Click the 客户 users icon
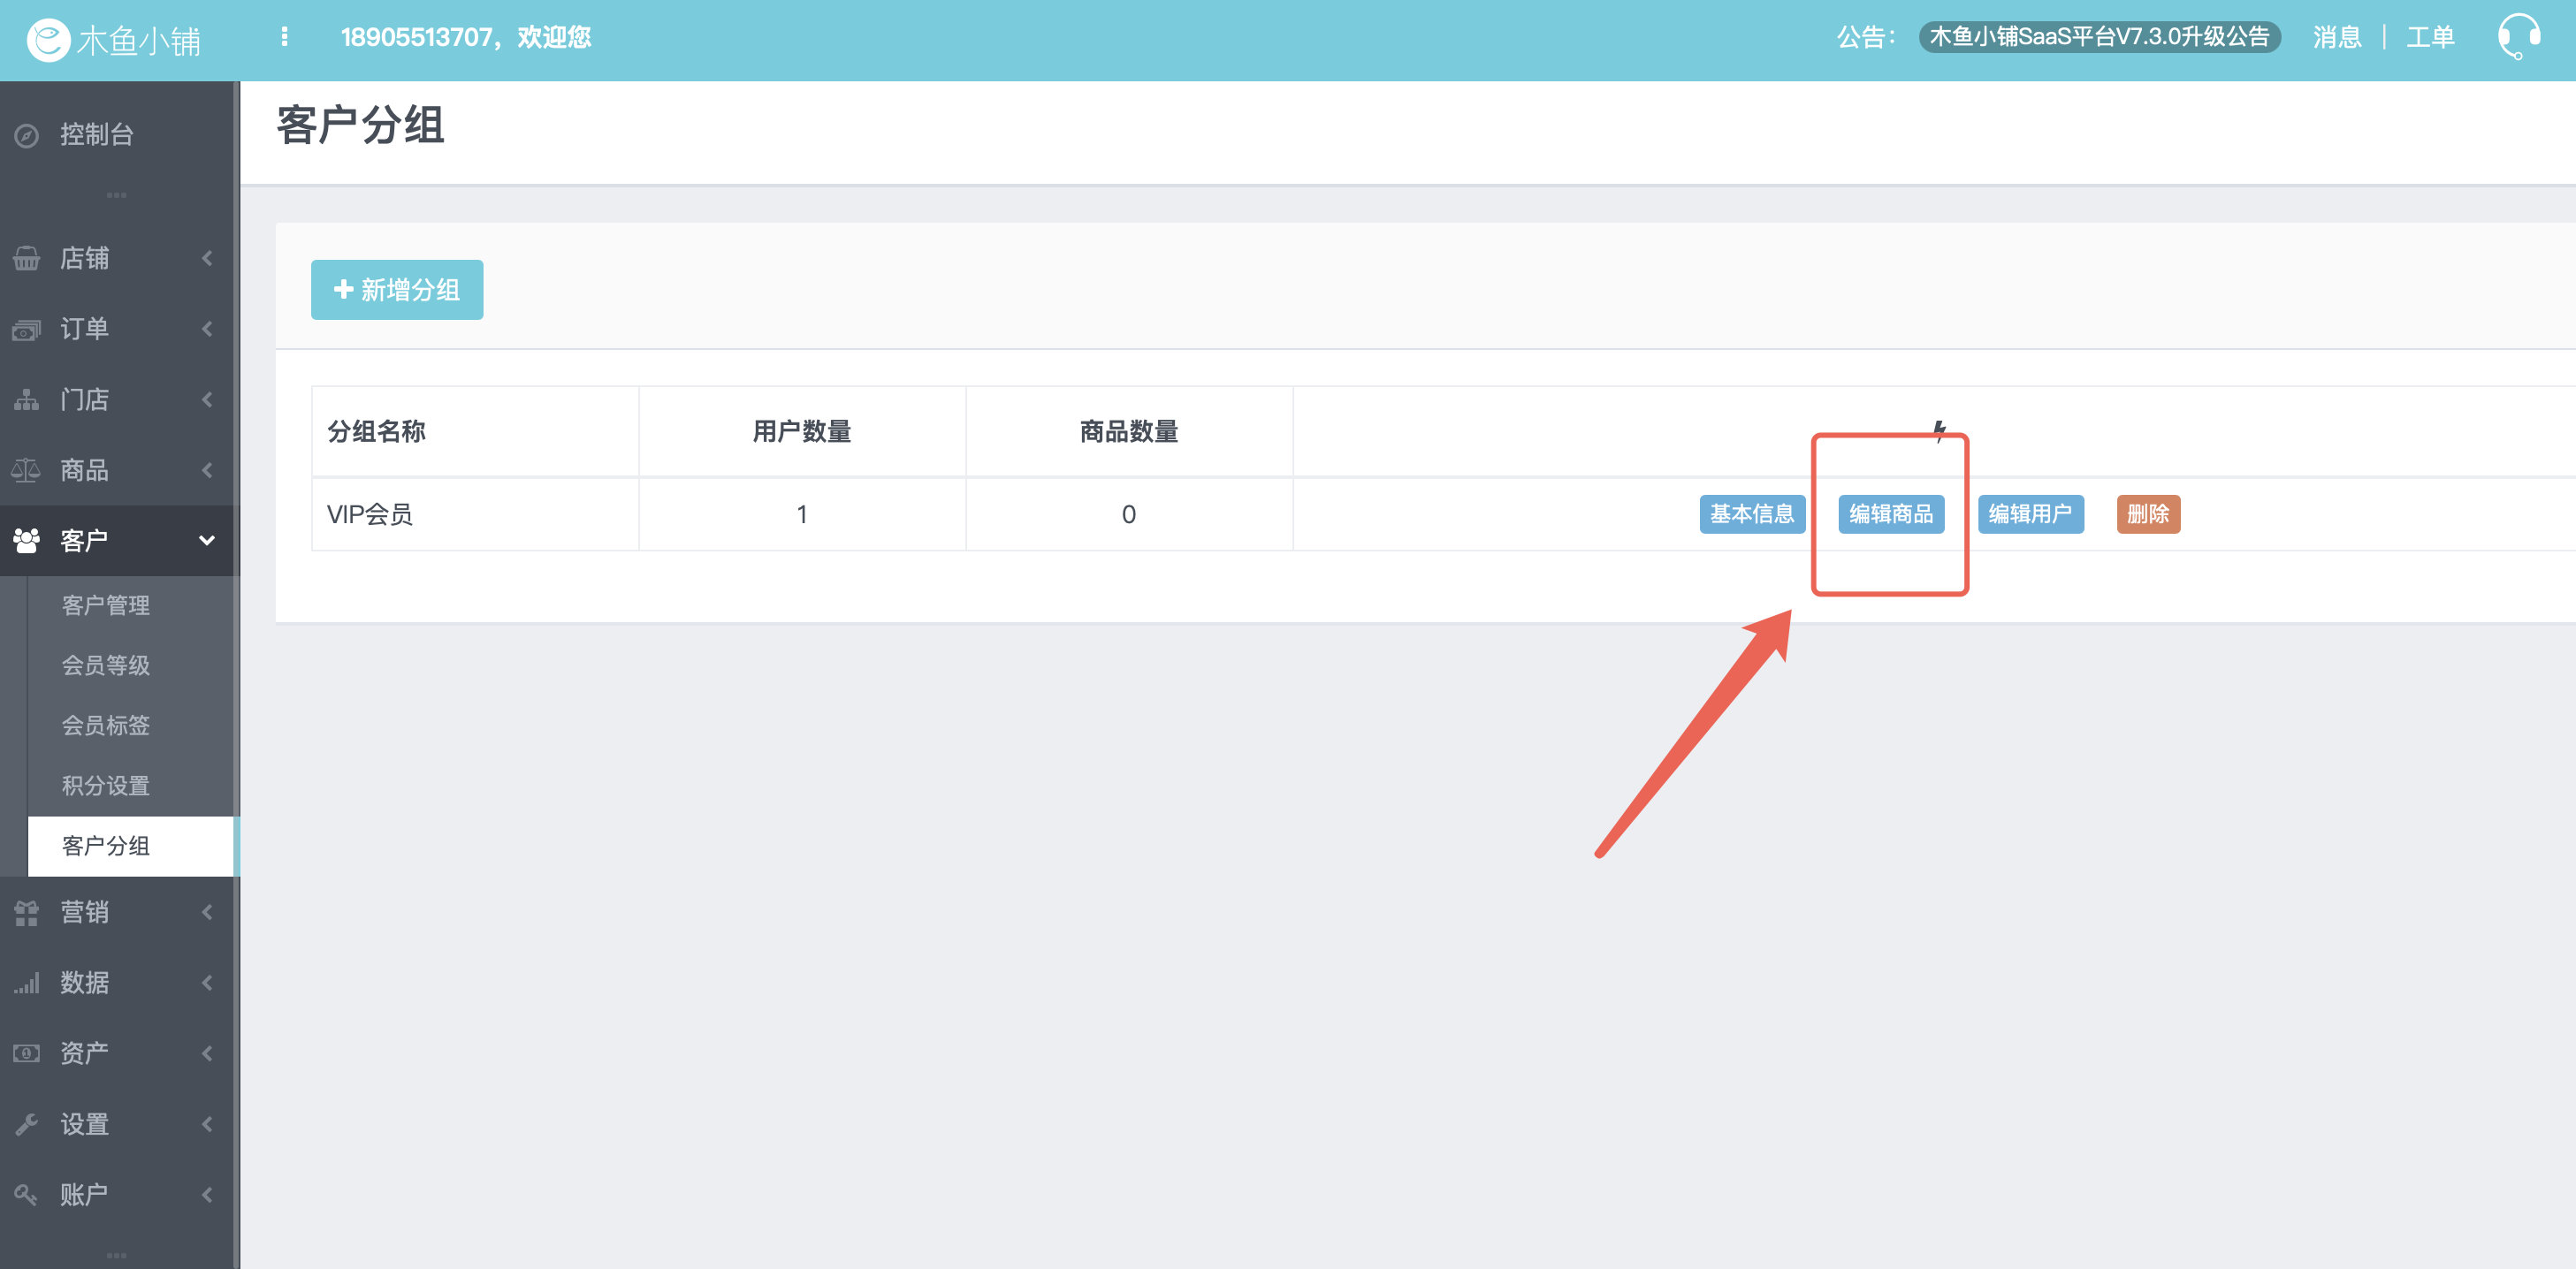Image resolution: width=2576 pixels, height=1269 pixels. click(27, 541)
